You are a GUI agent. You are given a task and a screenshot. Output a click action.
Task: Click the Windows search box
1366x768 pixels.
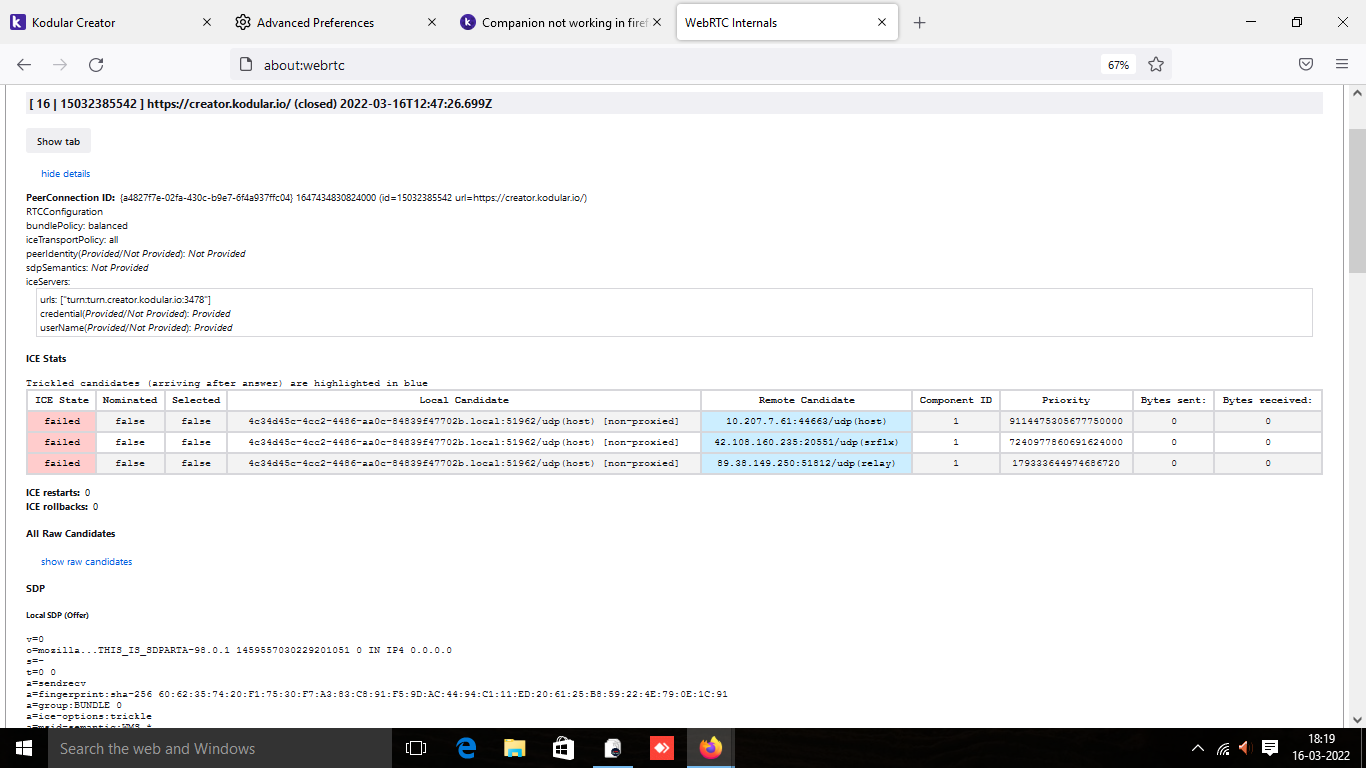pos(219,748)
